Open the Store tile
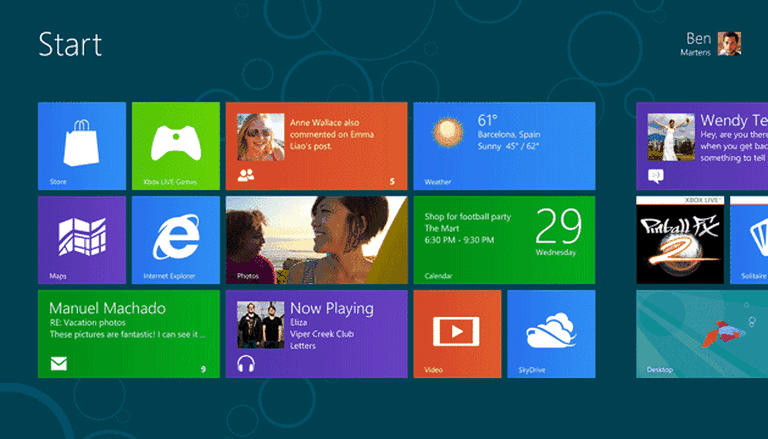Screen dimensions: 768x439 click(x=82, y=146)
